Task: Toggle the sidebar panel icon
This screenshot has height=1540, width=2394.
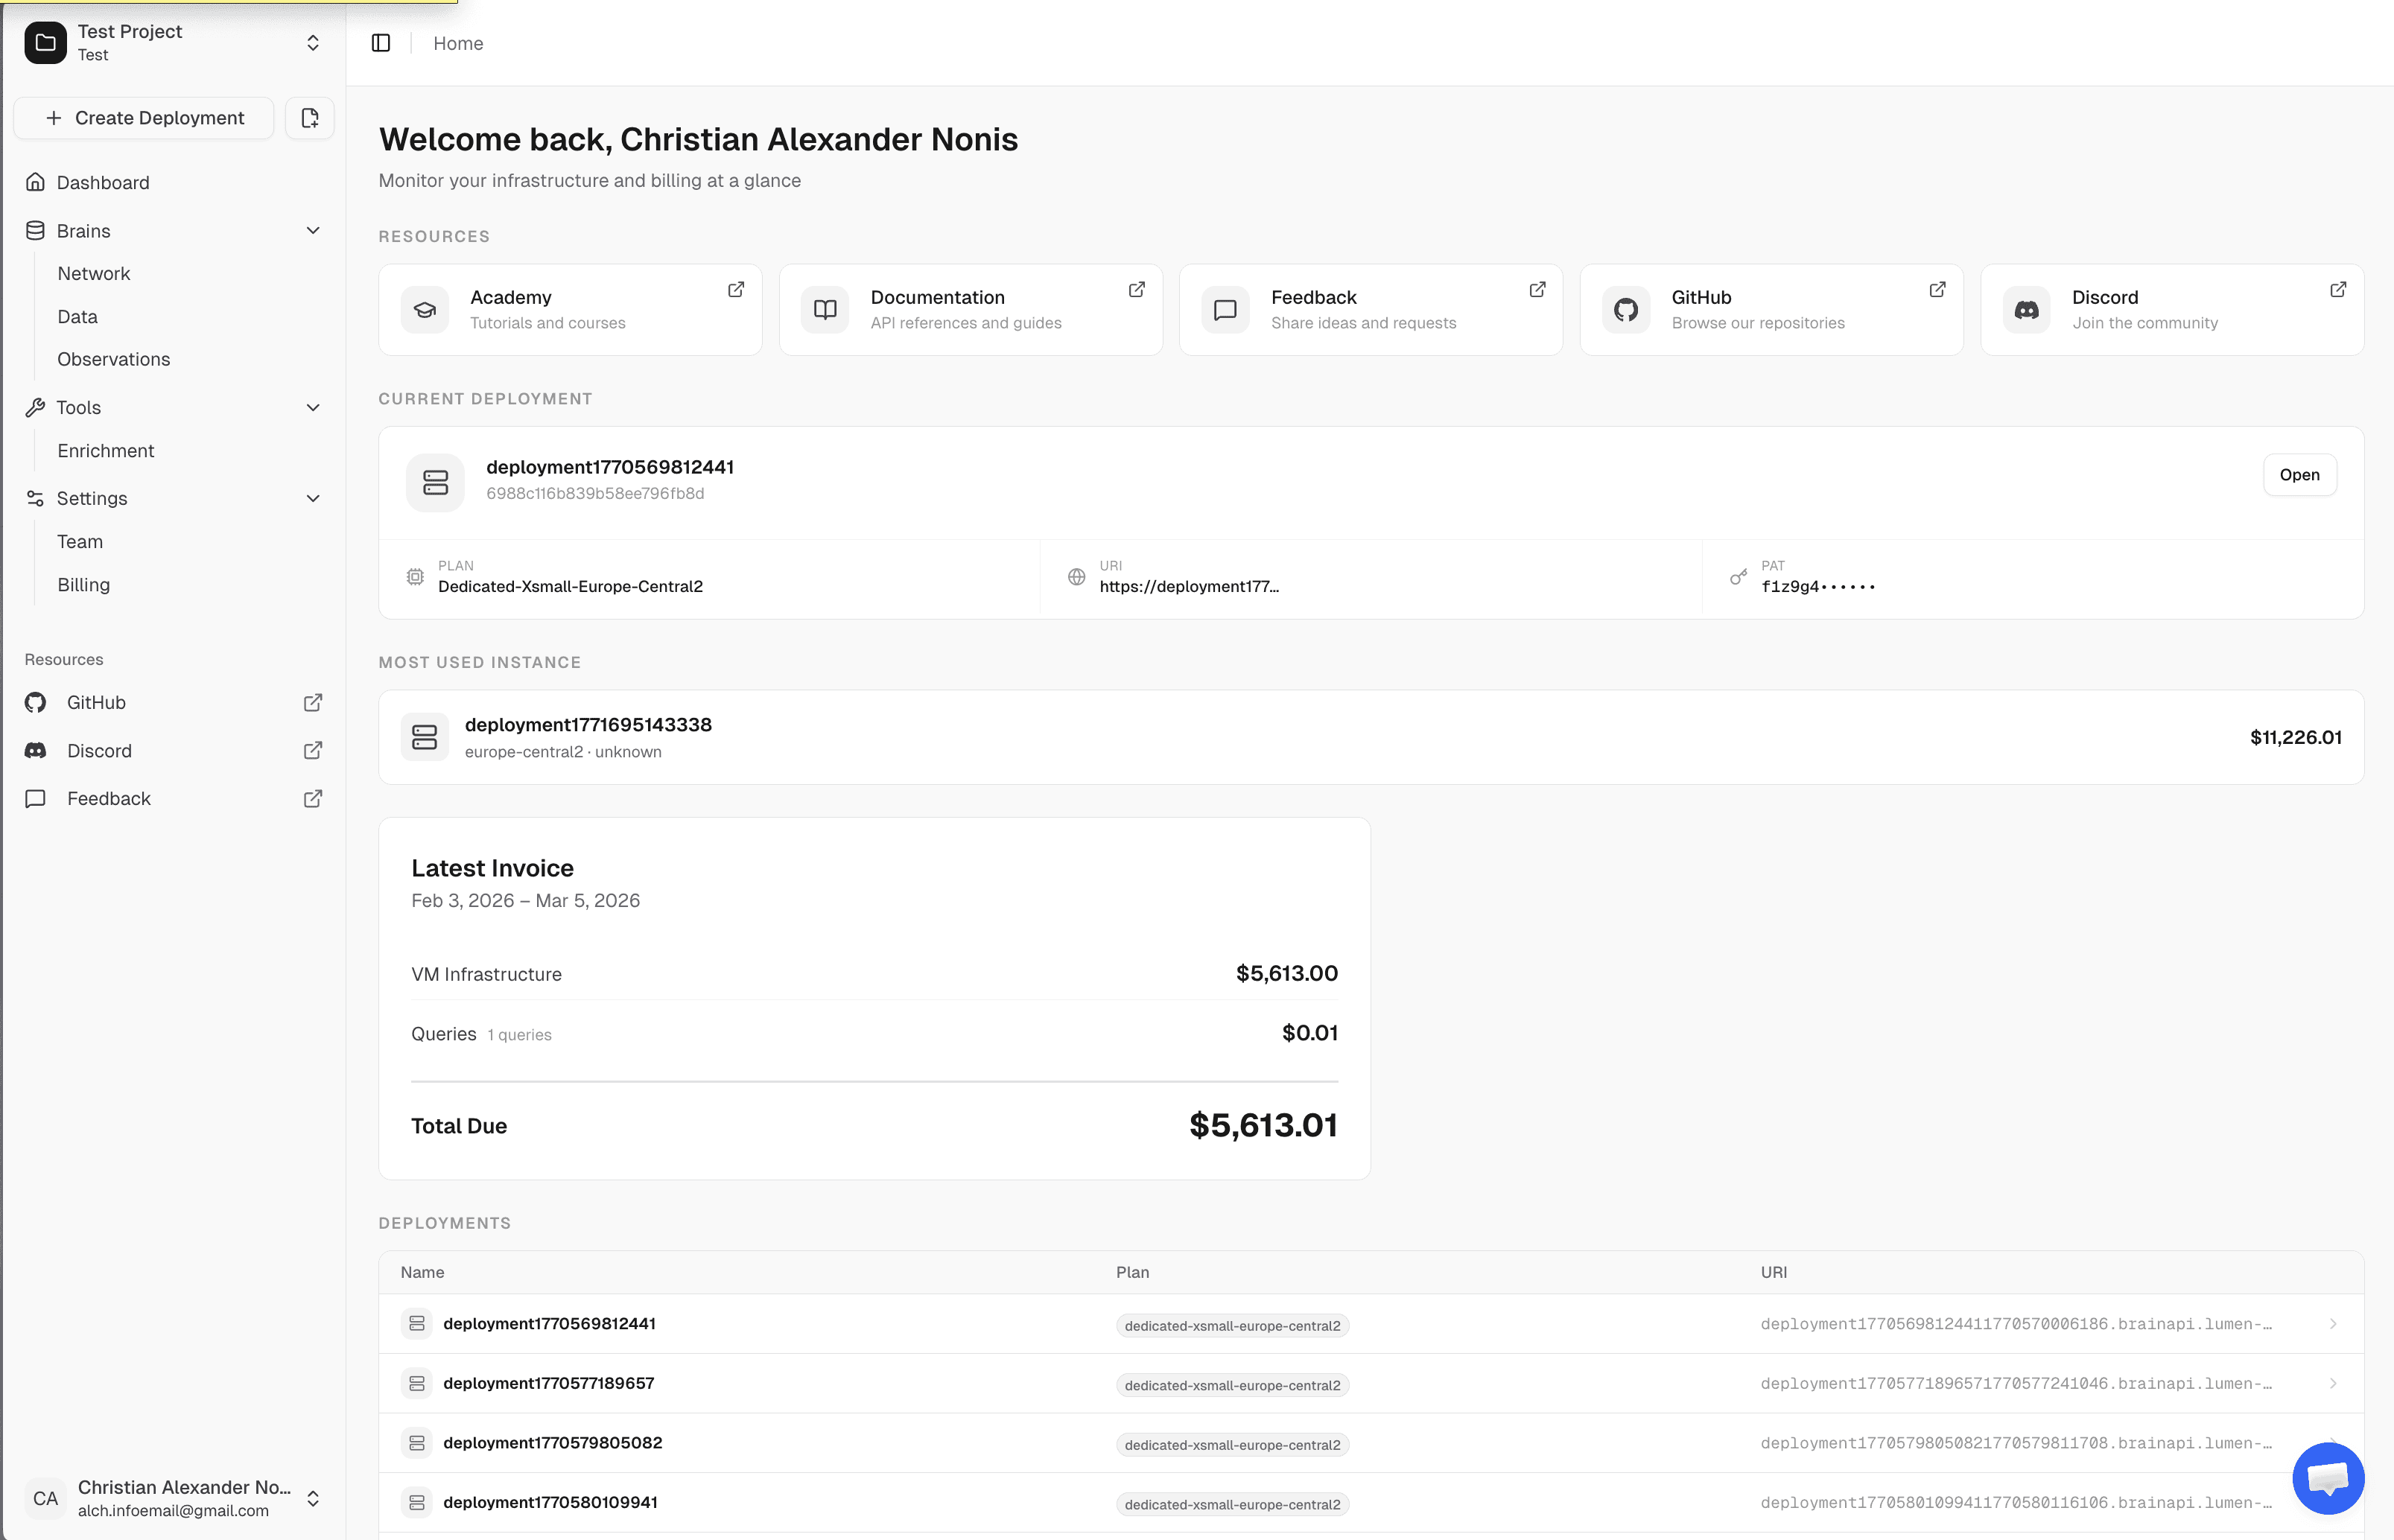Action: click(381, 43)
